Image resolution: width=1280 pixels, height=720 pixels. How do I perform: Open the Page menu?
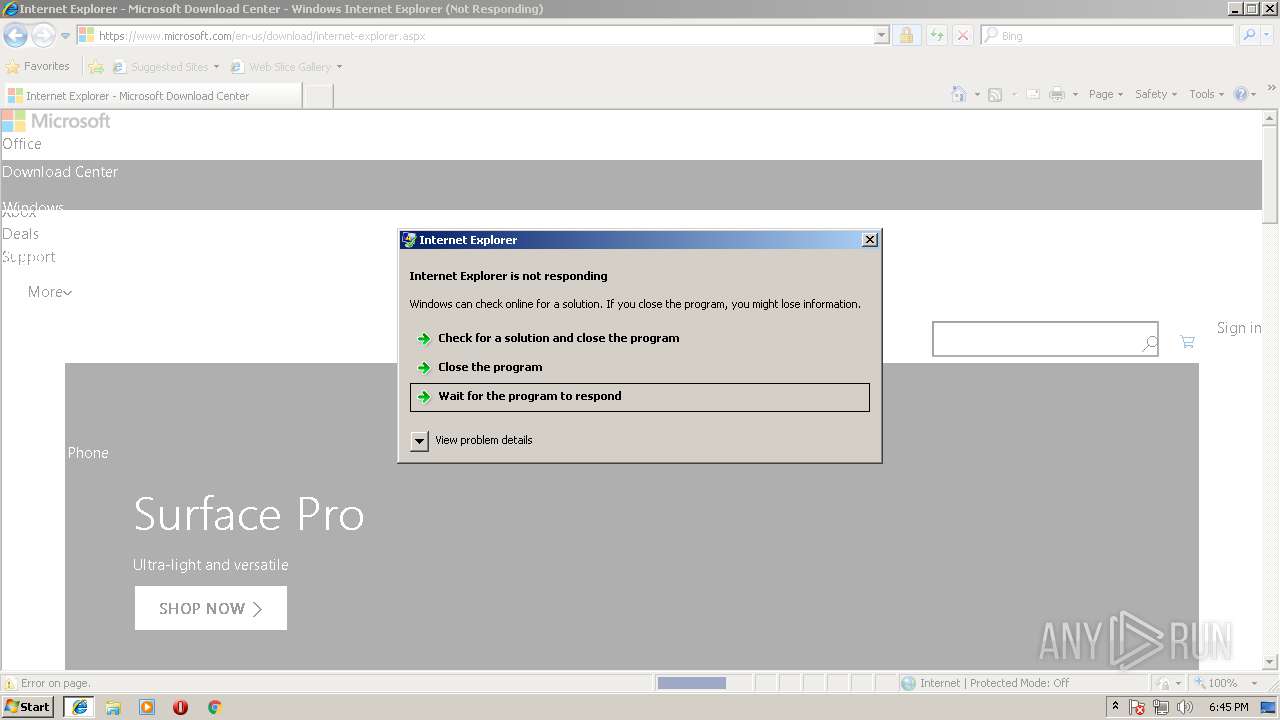click(x=1105, y=94)
